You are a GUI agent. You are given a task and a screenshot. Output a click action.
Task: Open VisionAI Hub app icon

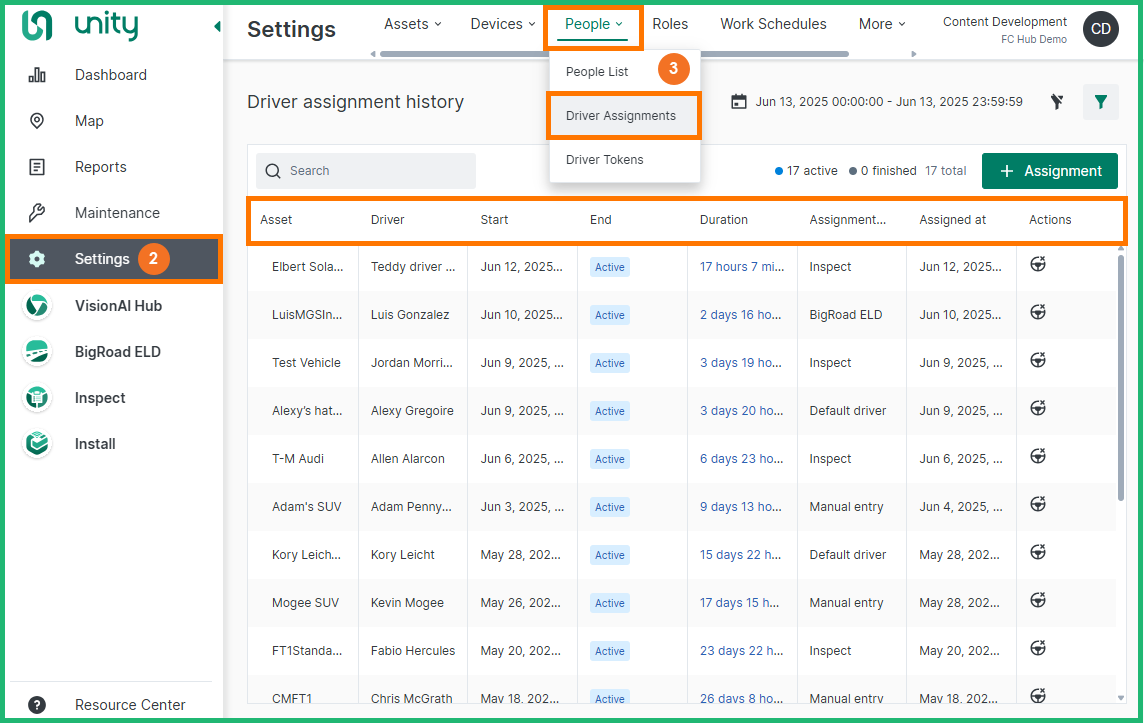coord(37,306)
